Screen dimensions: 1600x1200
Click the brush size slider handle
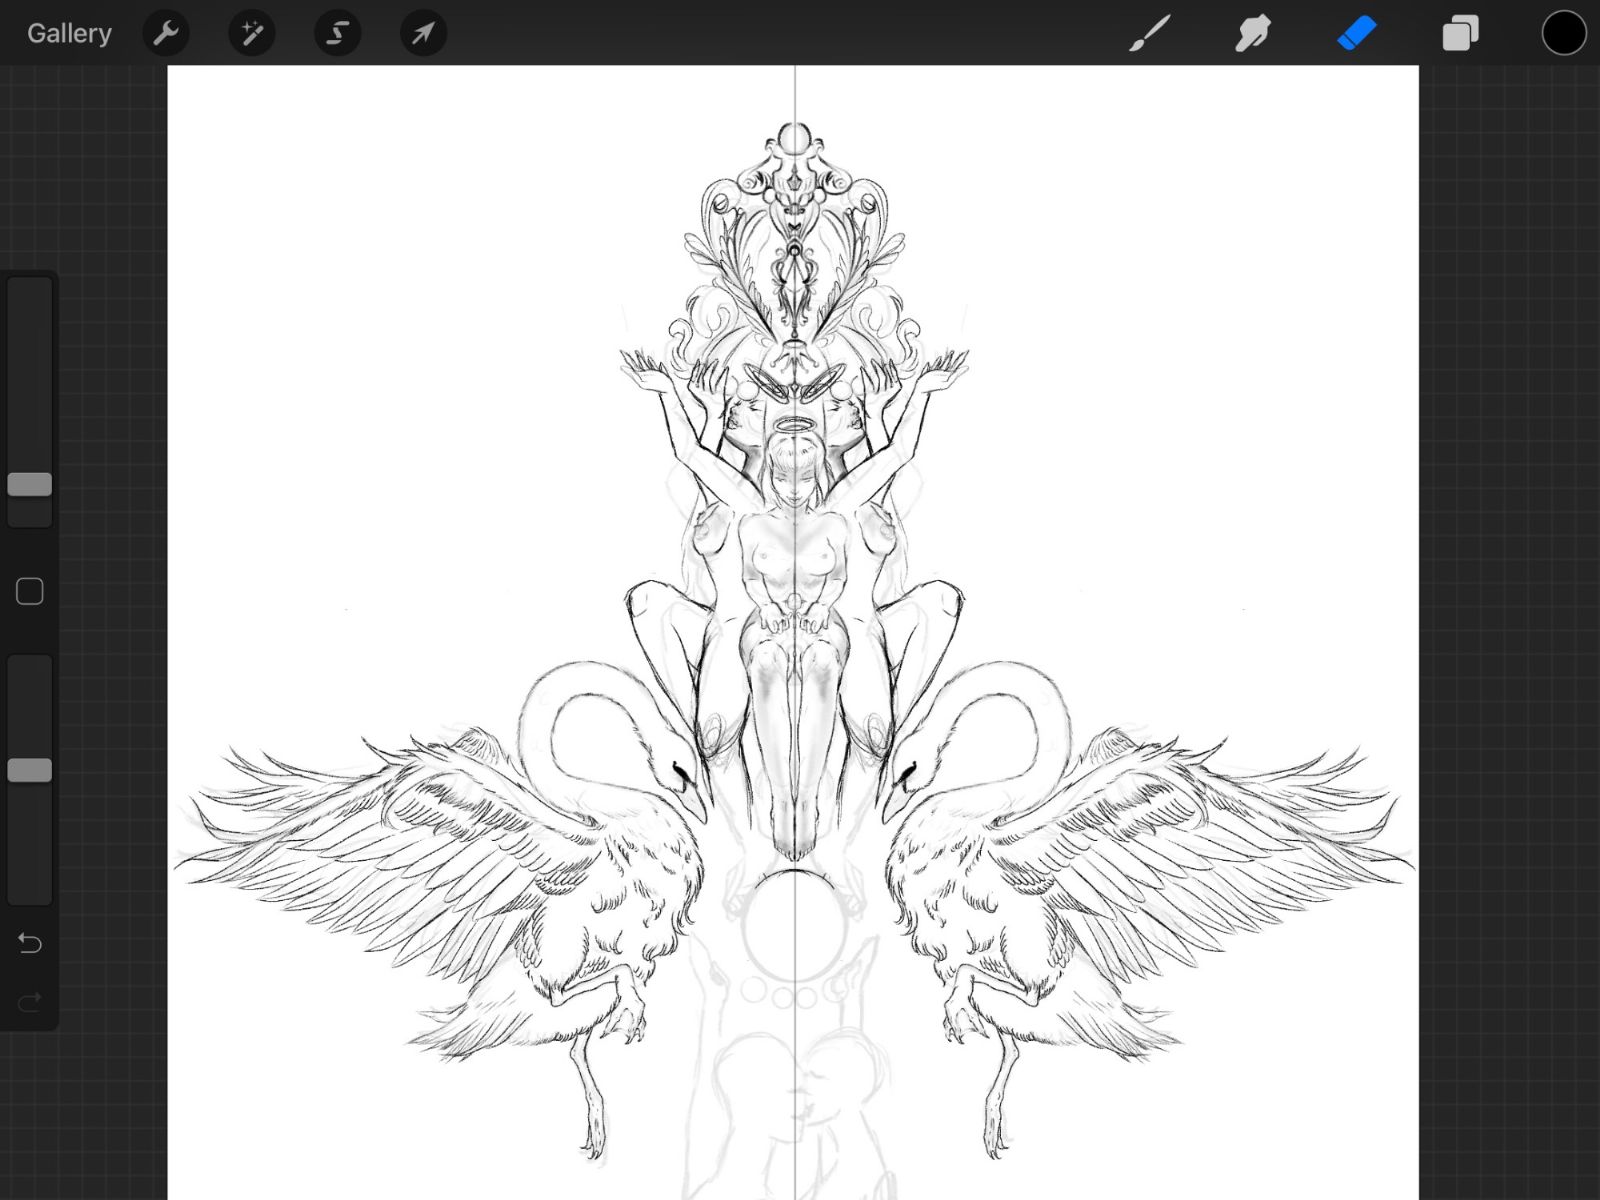(30, 484)
